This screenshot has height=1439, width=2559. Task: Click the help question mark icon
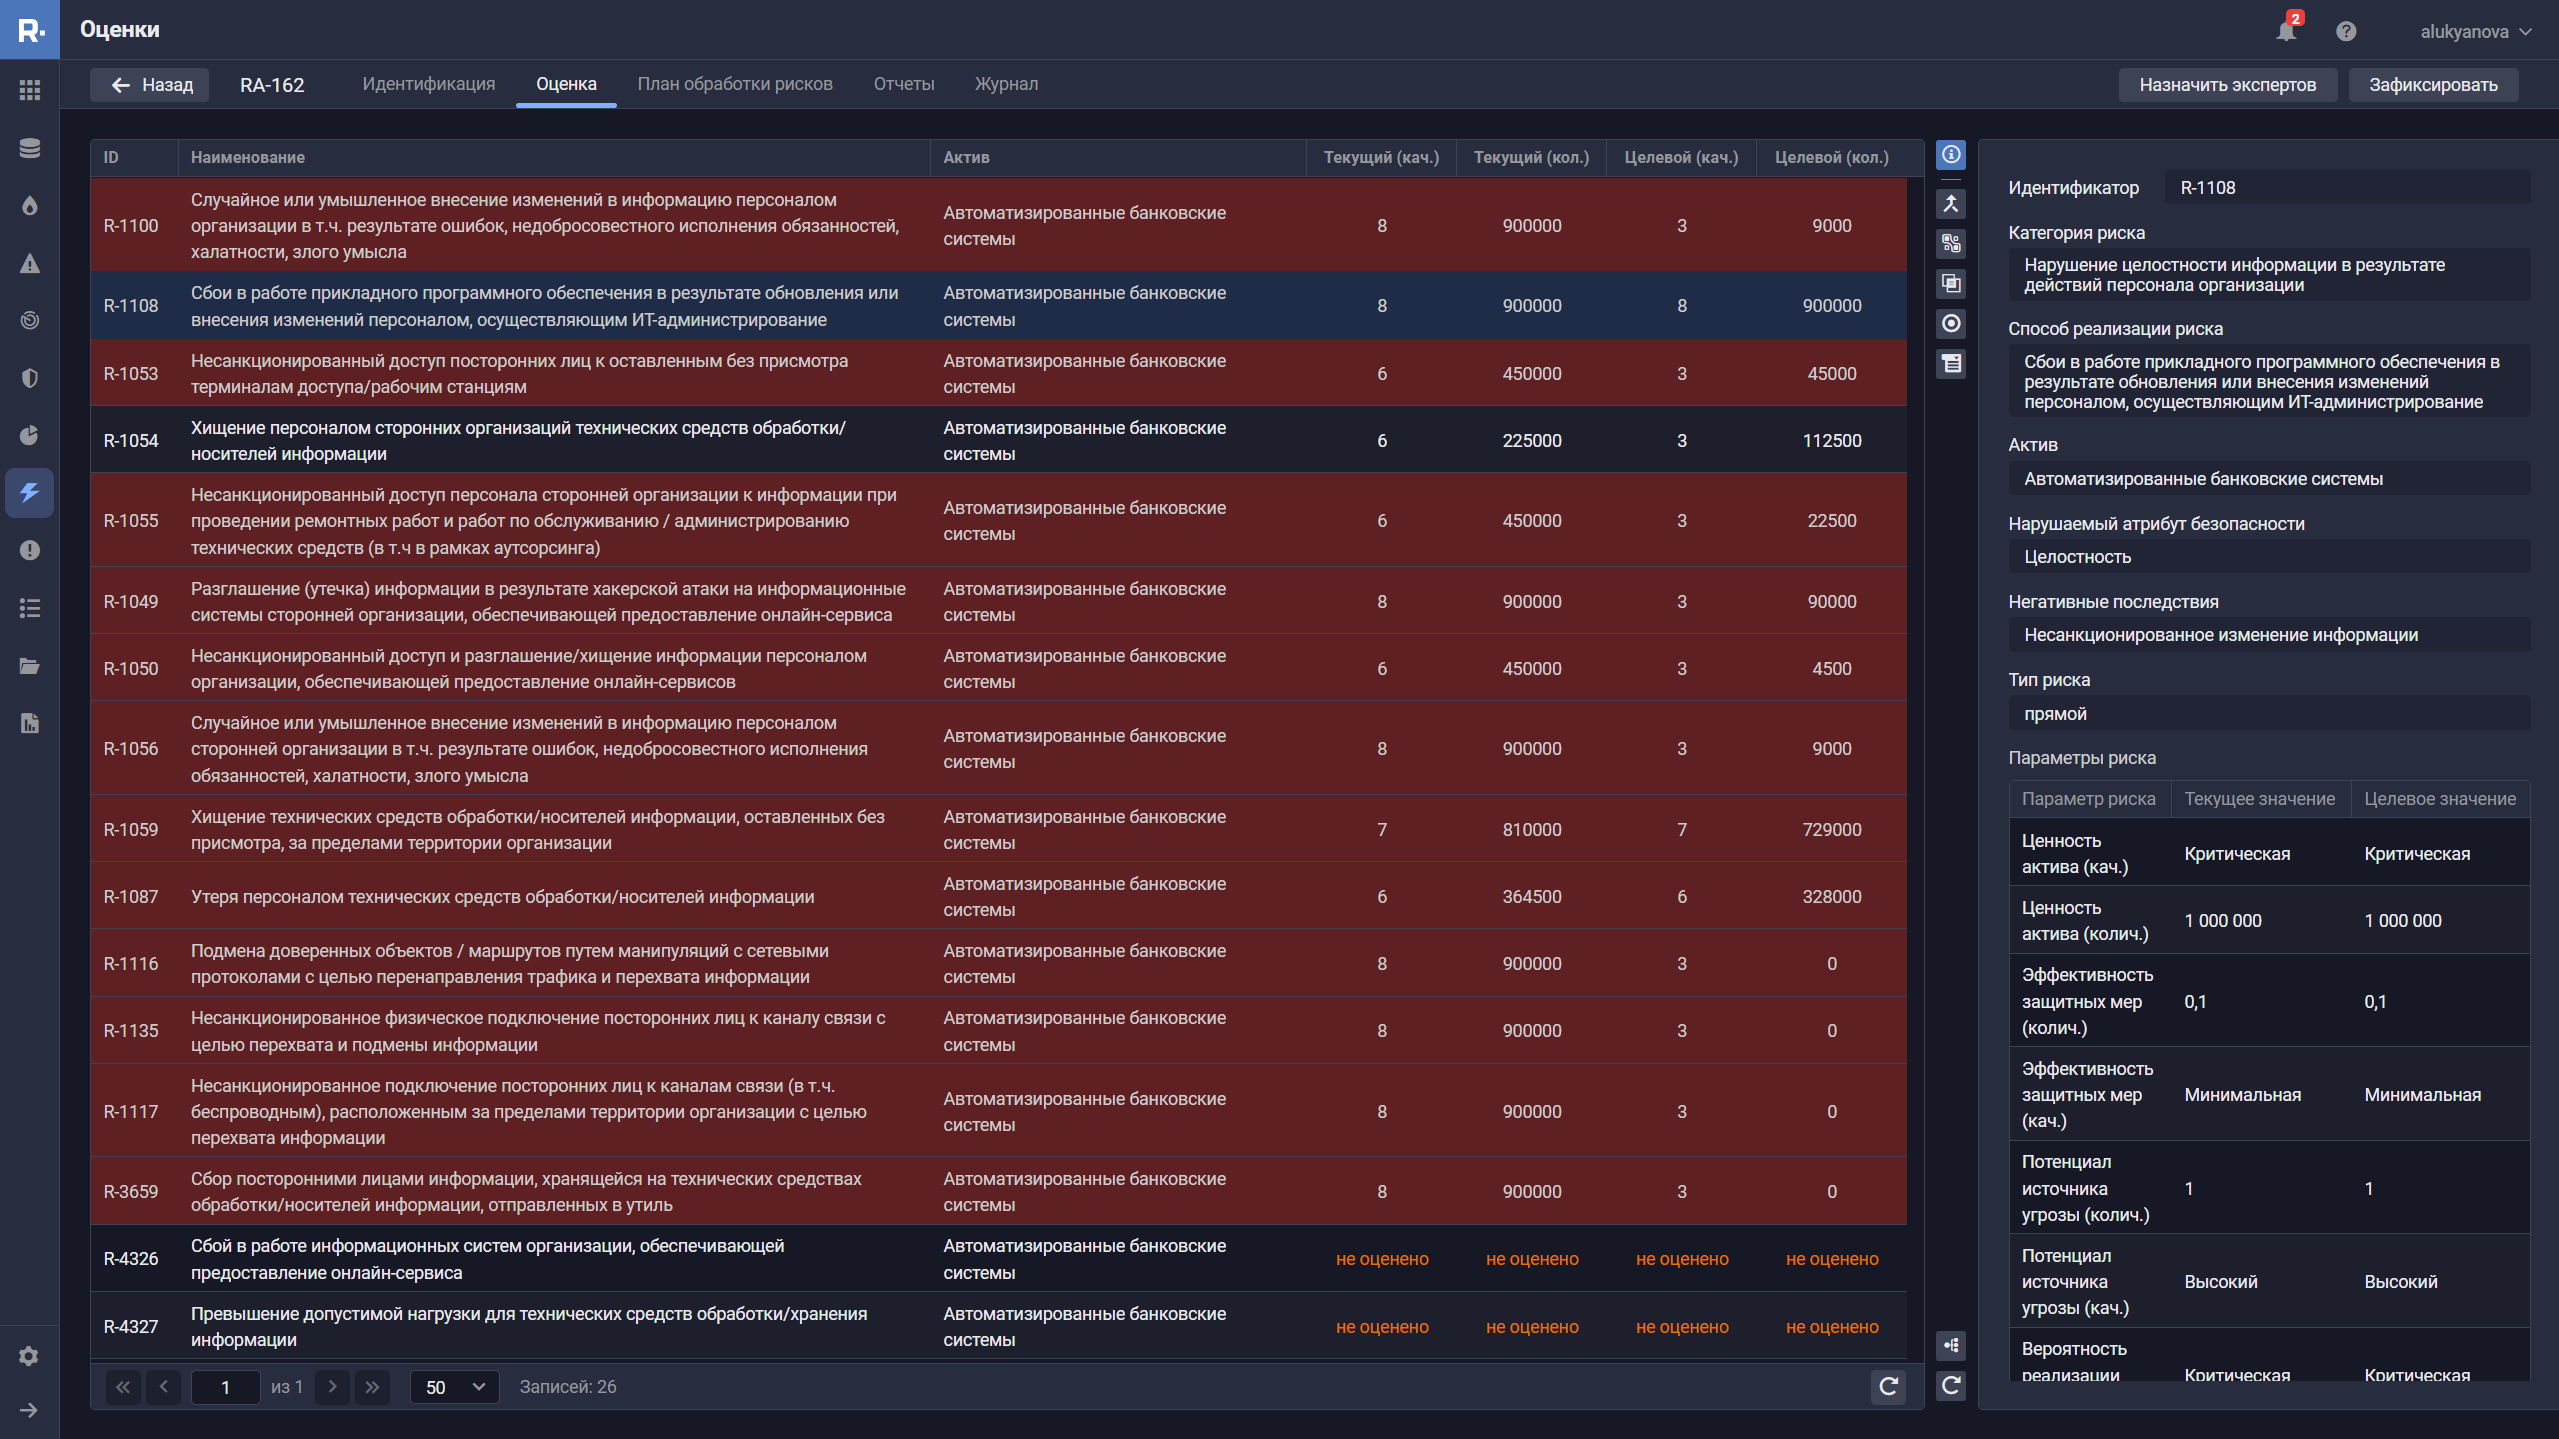tap(2346, 31)
